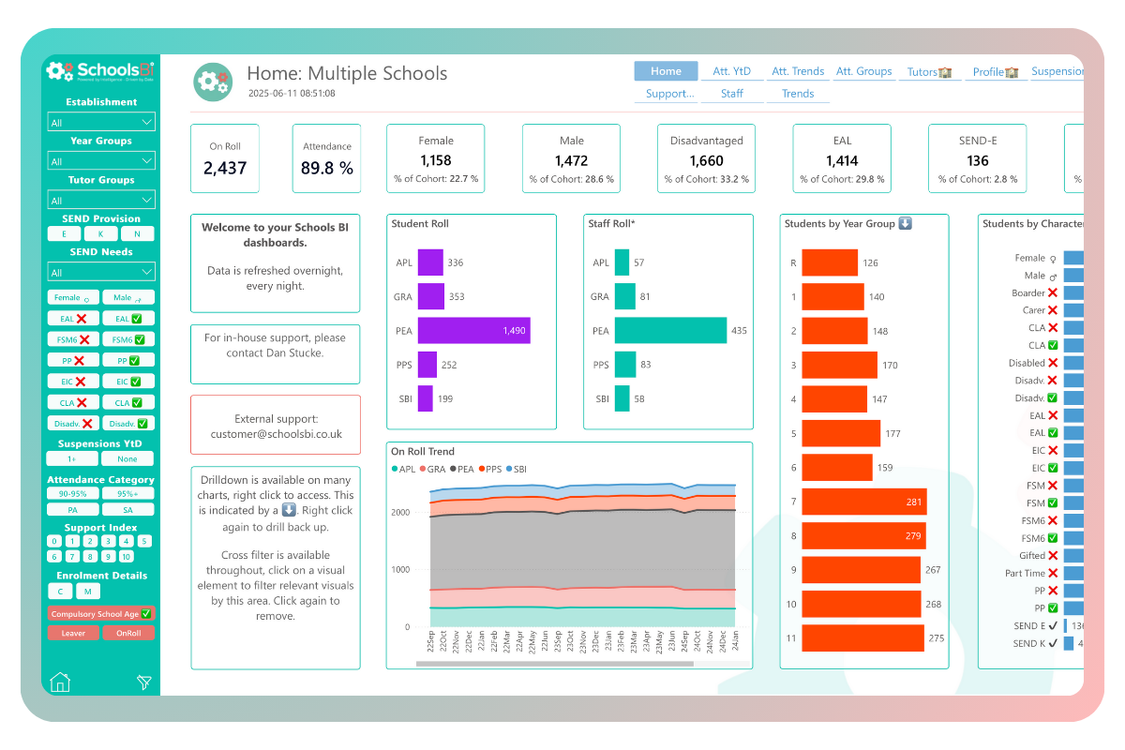Click the None option under Suspensions YtD

129,459
